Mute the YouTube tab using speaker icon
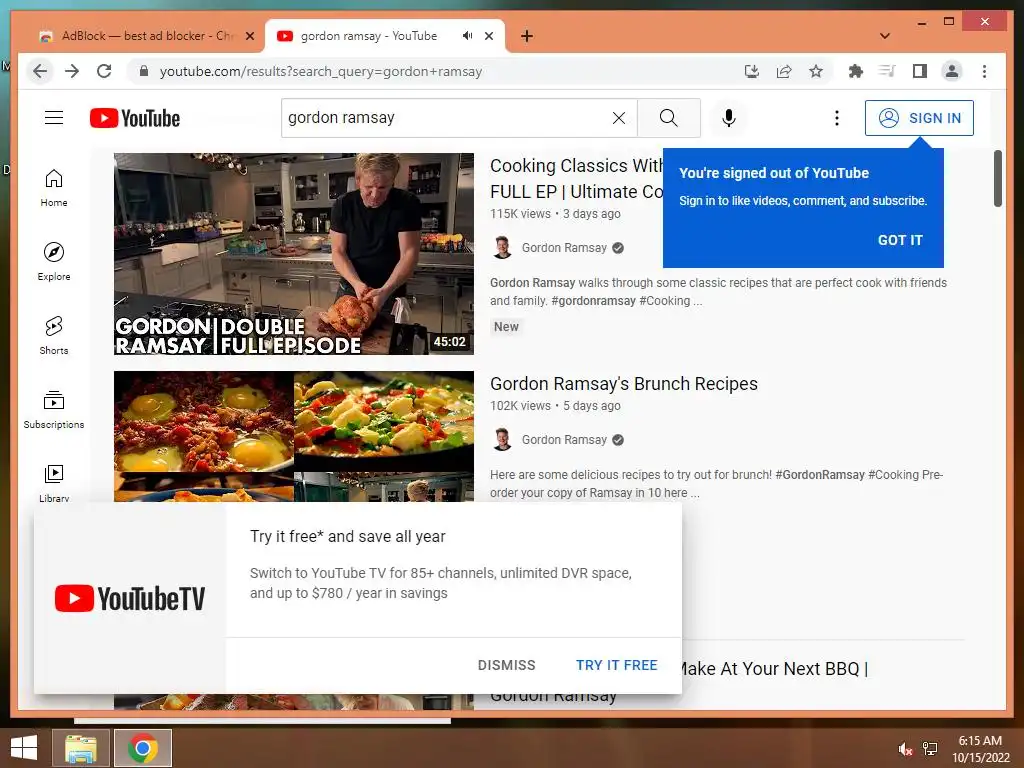The height and width of the screenshot is (768, 1024). pos(467,36)
